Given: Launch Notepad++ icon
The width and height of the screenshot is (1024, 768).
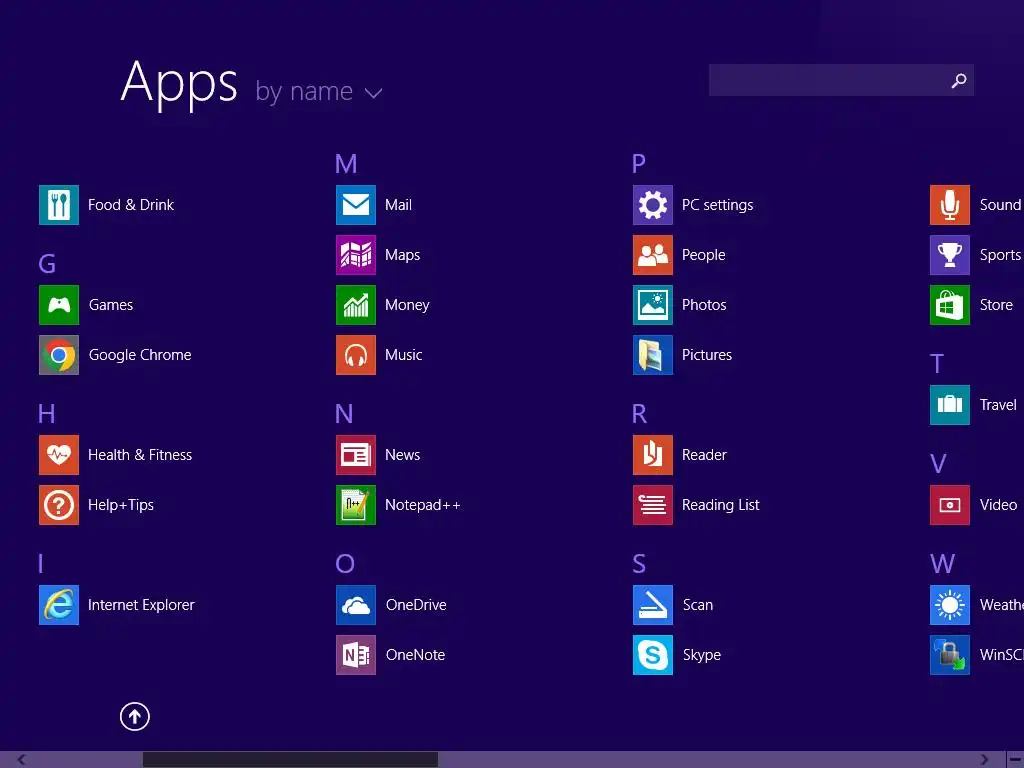Looking at the screenshot, I should tap(356, 505).
